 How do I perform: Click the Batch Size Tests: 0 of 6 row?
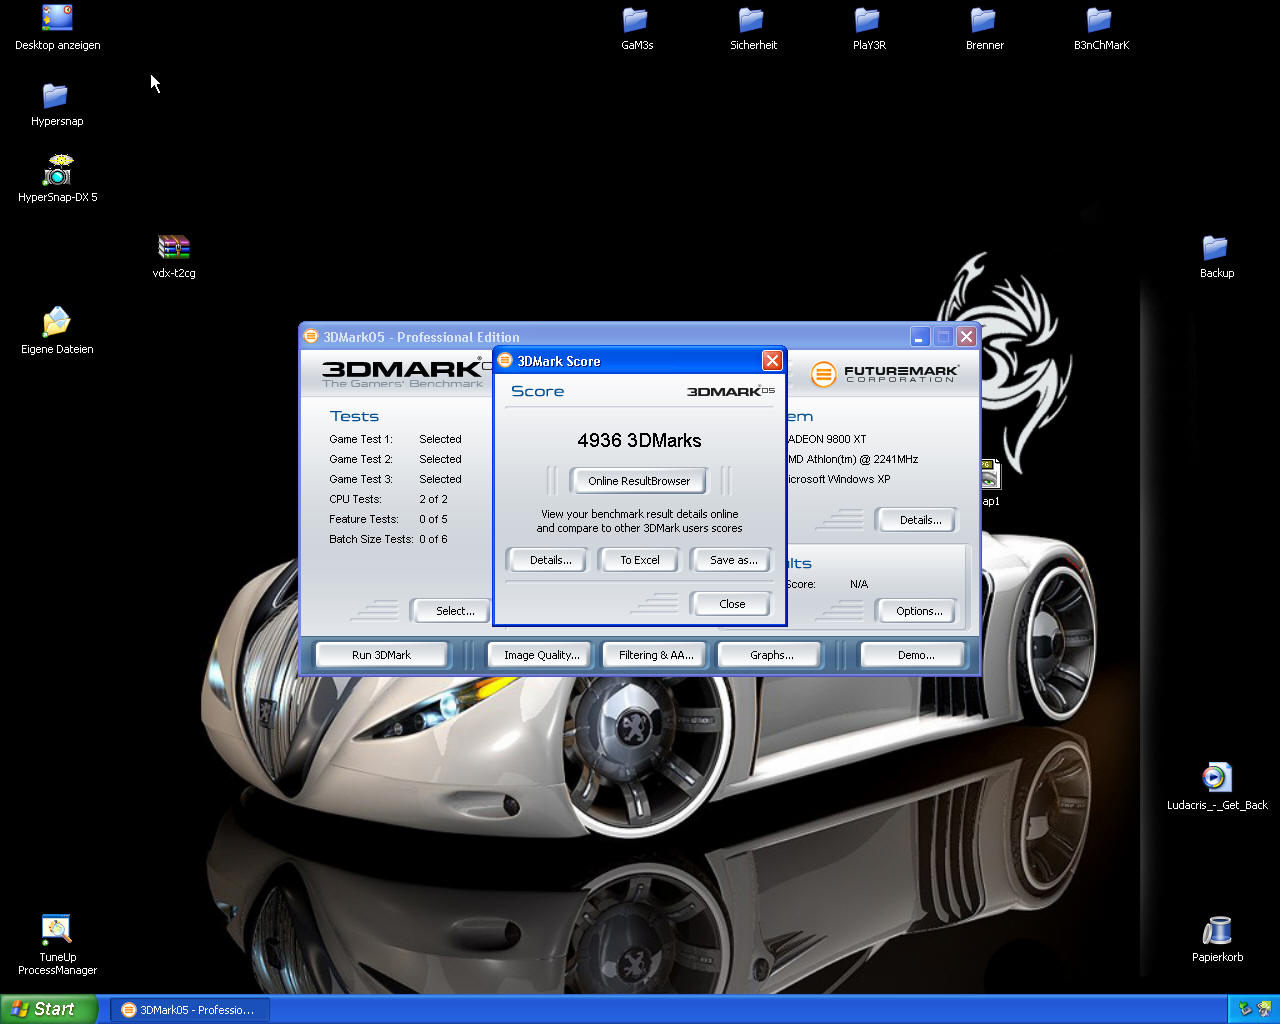pos(388,539)
